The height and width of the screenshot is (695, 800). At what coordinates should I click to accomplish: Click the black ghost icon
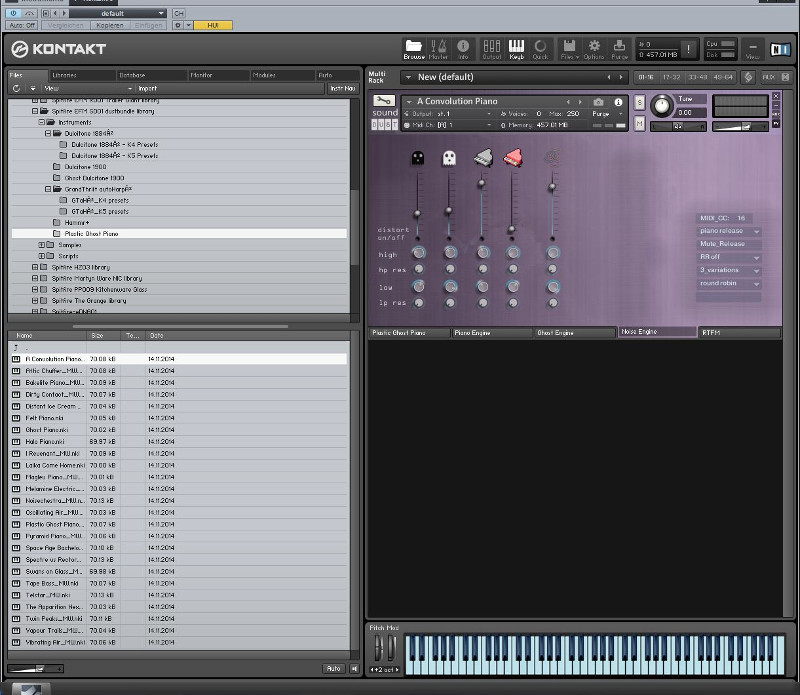[x=417, y=158]
